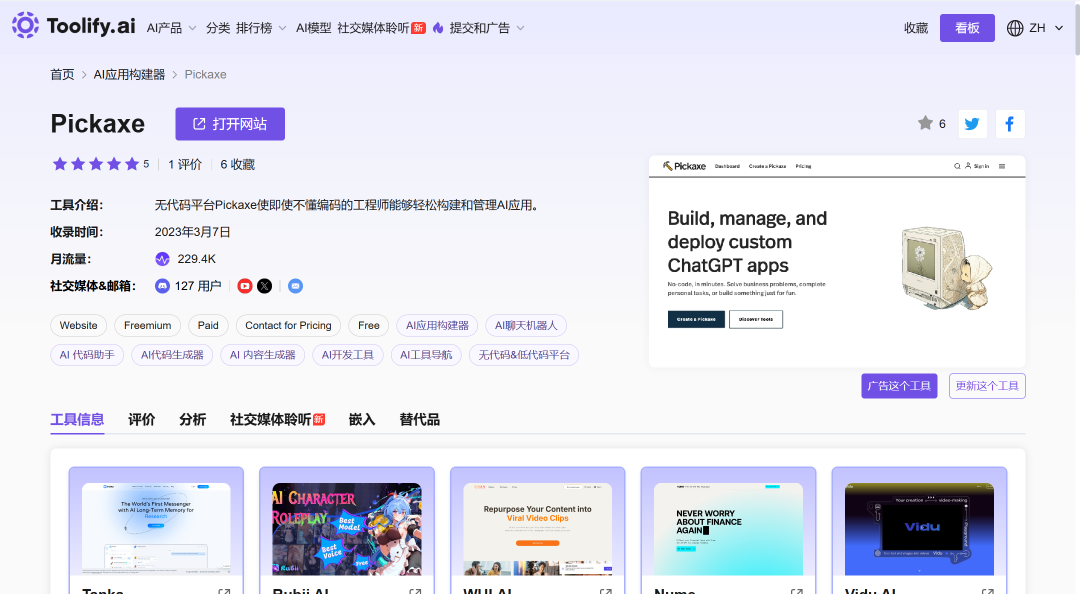1080x594 pixels.
Task: Click the Freemium tag
Action: click(x=147, y=325)
